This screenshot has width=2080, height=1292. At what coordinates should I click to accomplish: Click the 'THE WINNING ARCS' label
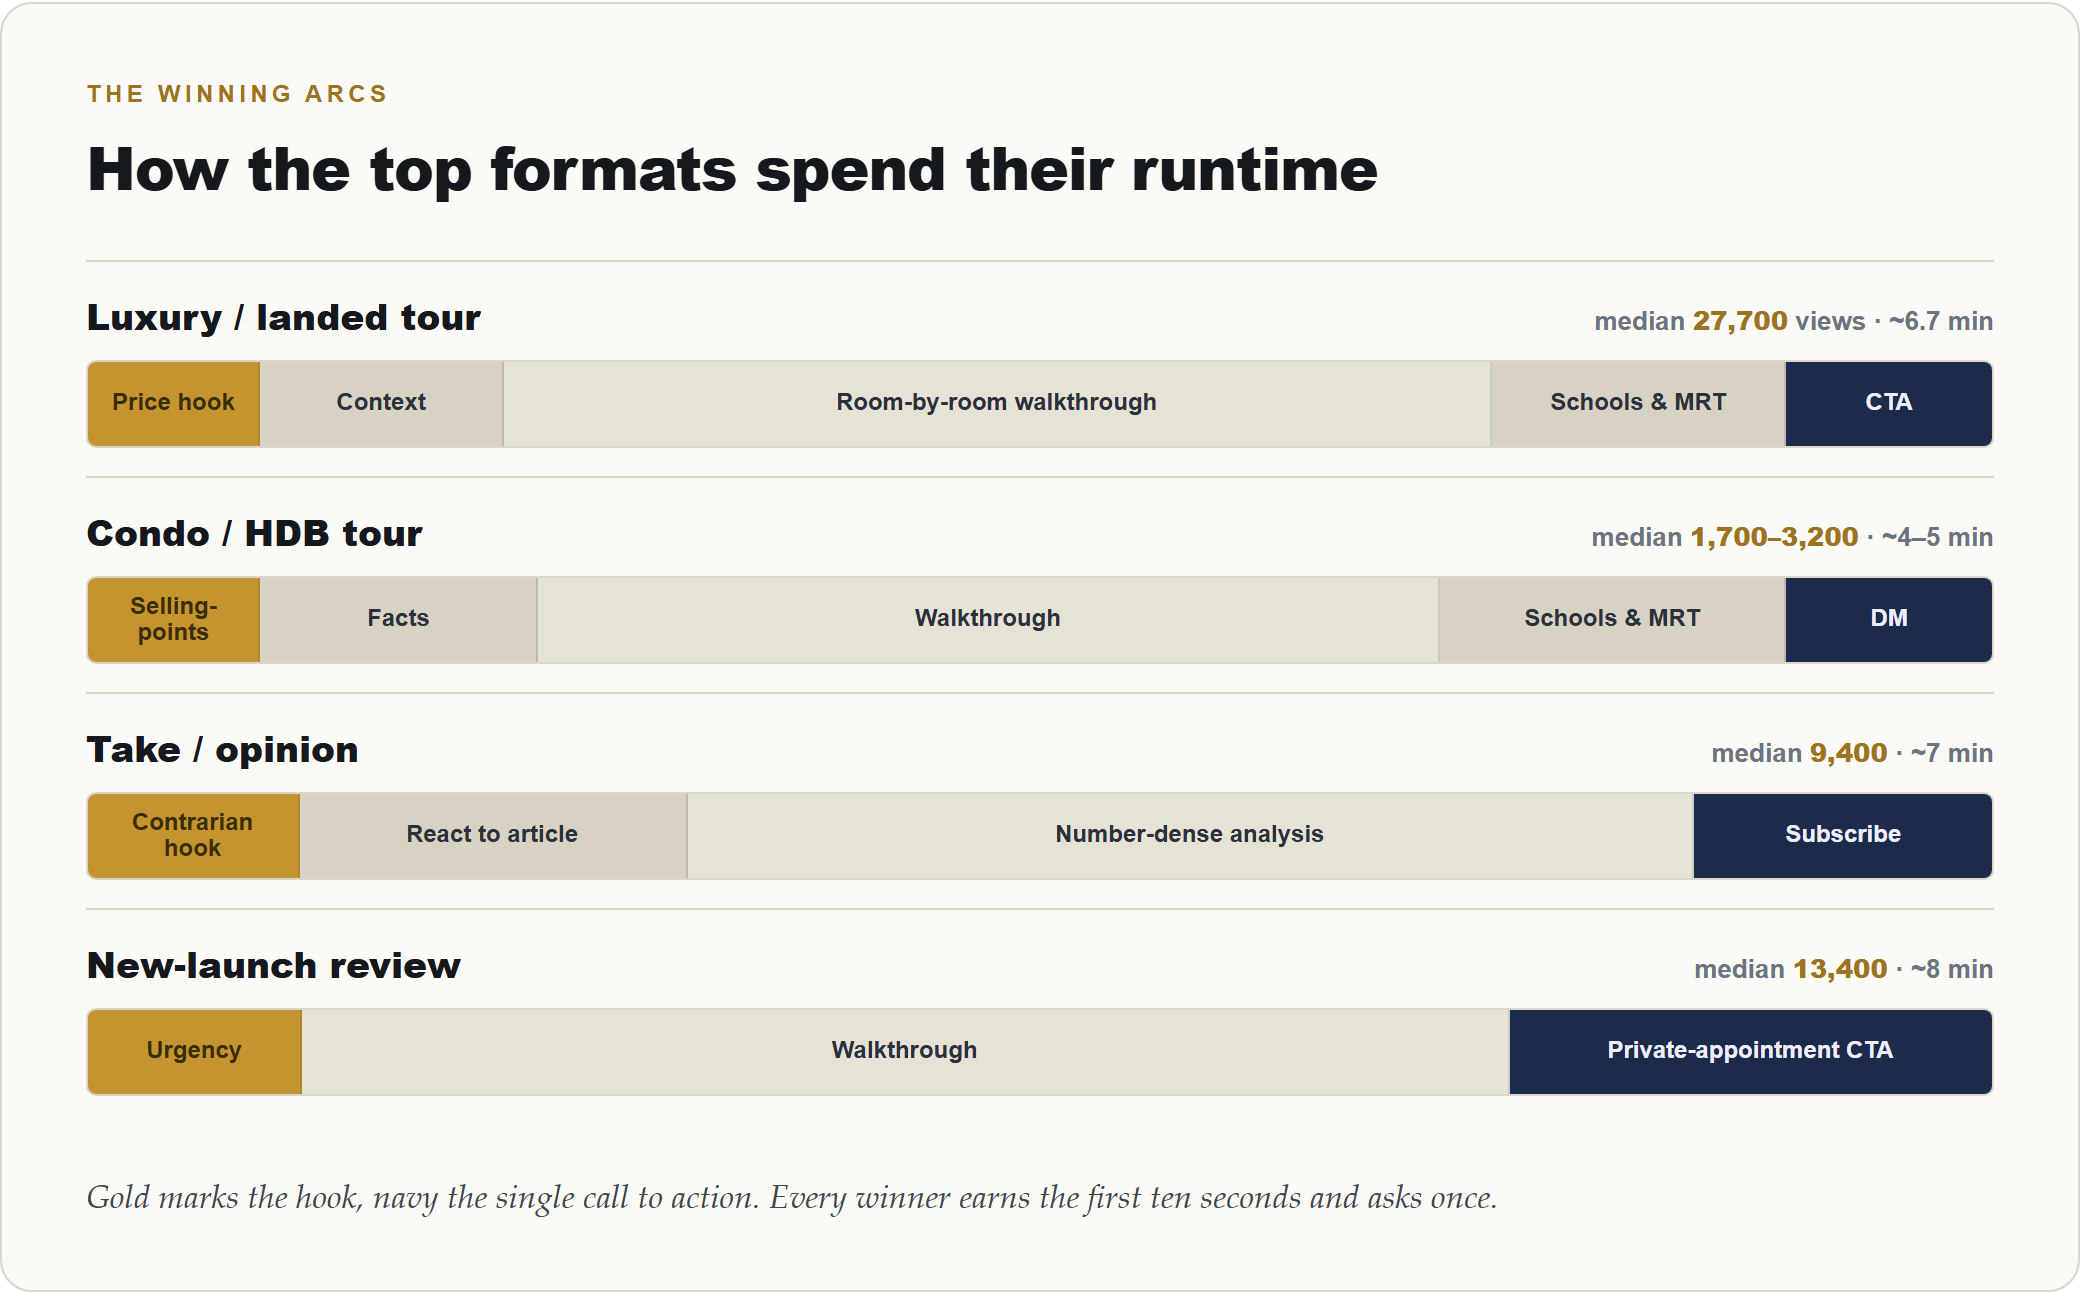point(237,94)
